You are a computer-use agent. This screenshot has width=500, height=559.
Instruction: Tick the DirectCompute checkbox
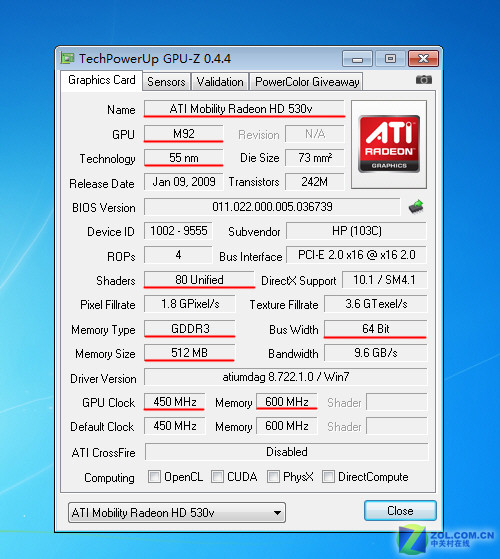(328, 476)
